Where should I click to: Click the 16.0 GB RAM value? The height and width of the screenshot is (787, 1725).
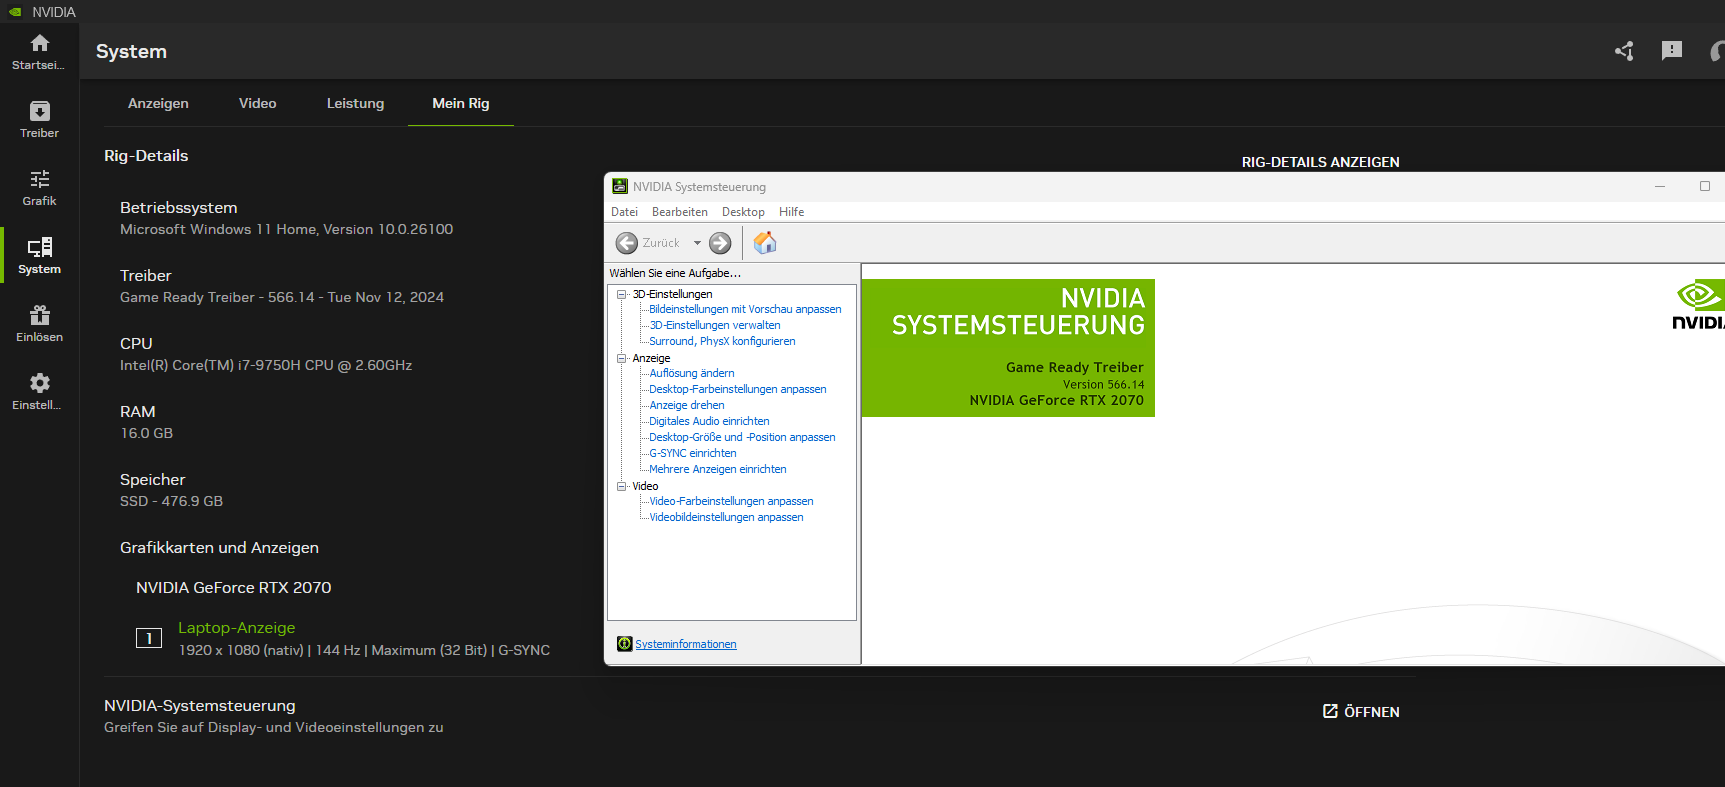147,433
